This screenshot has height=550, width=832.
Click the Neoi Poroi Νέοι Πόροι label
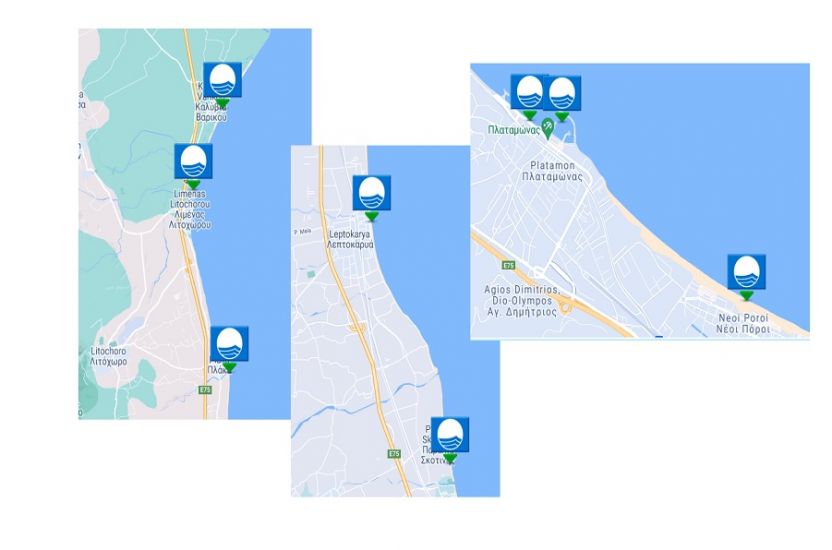pos(743,324)
